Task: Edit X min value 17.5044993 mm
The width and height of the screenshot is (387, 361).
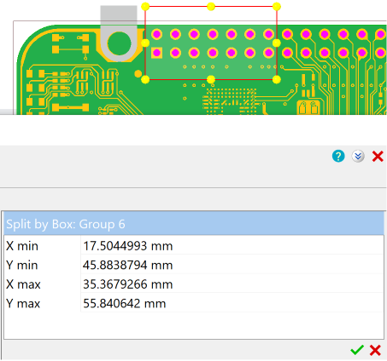Action: point(231,246)
